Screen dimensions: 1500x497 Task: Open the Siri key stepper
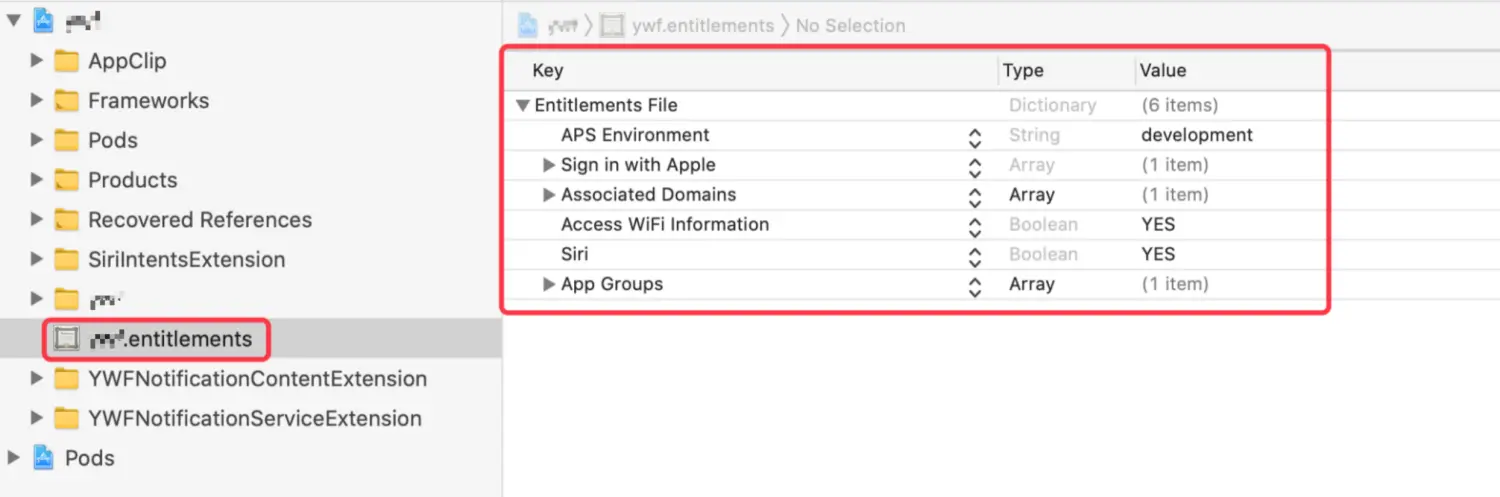click(x=975, y=255)
